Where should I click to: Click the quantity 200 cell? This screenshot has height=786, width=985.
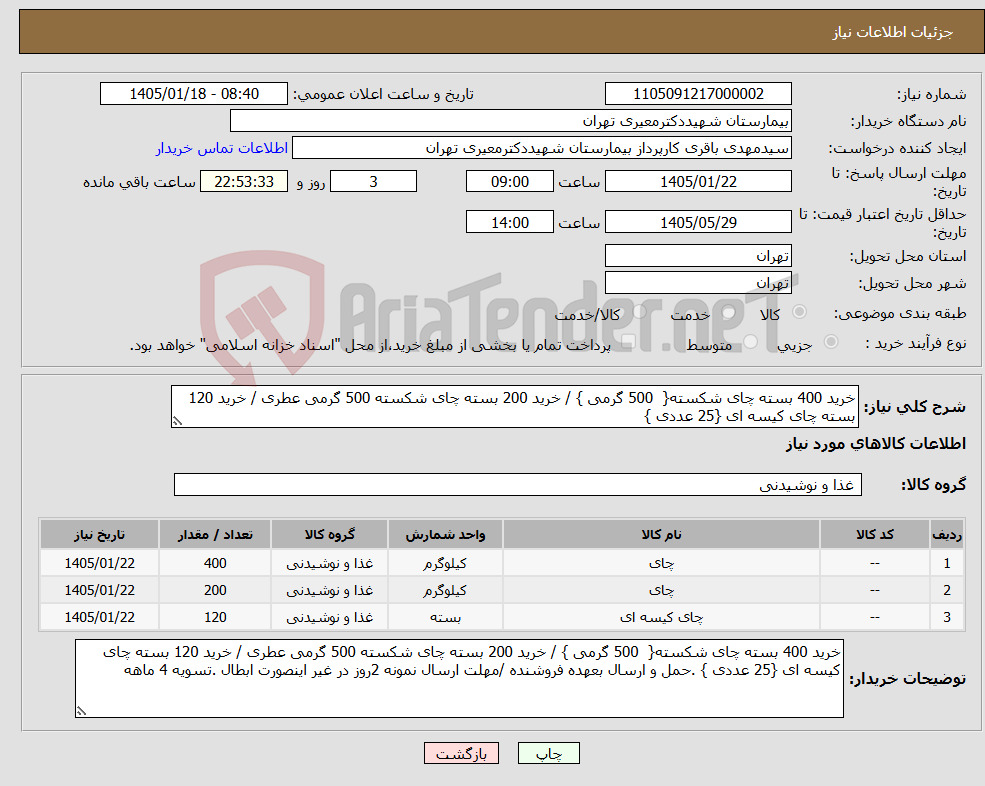click(215, 591)
